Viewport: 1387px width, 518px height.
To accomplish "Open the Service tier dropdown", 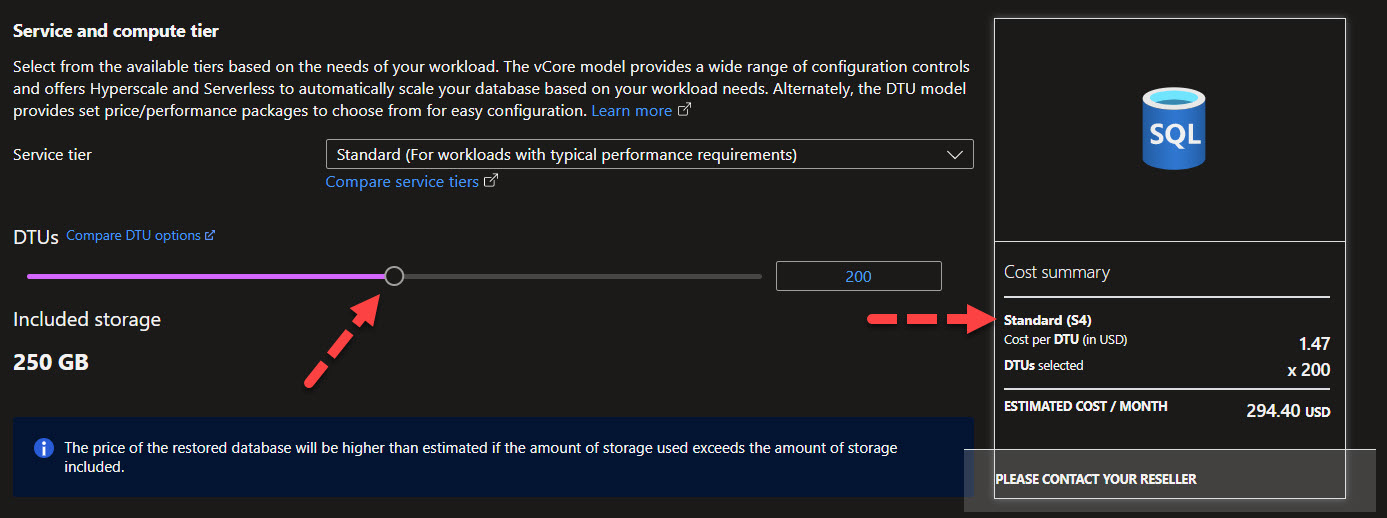I will (649, 155).
